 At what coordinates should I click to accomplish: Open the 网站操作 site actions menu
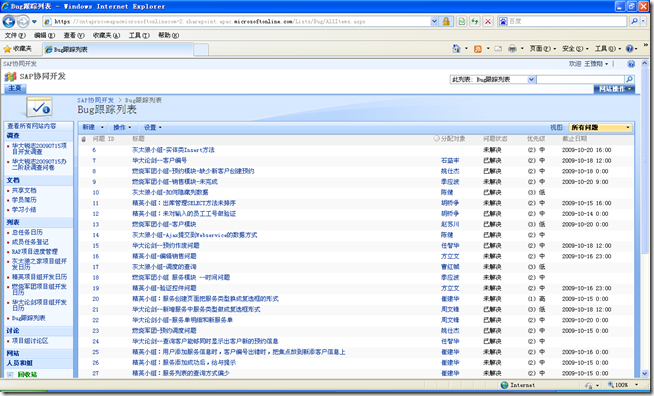pyautogui.click(x=614, y=89)
